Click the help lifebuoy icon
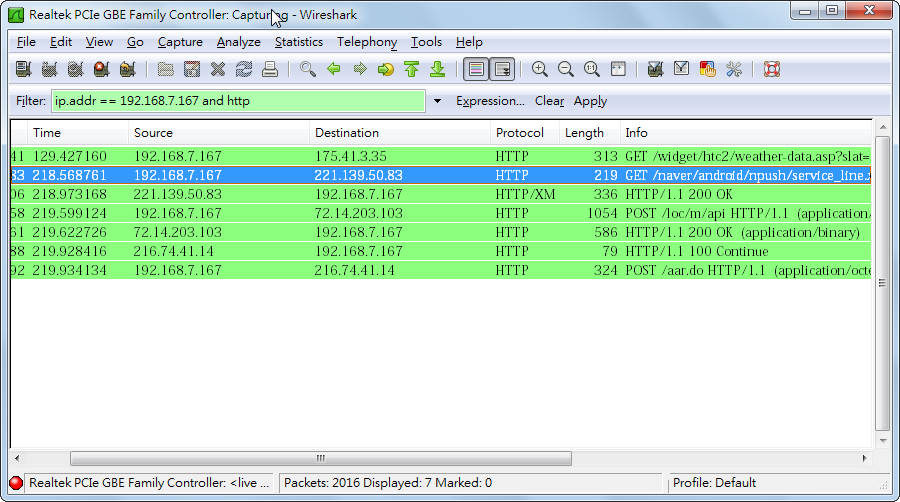Image resolution: width=900 pixels, height=502 pixels. tap(772, 69)
